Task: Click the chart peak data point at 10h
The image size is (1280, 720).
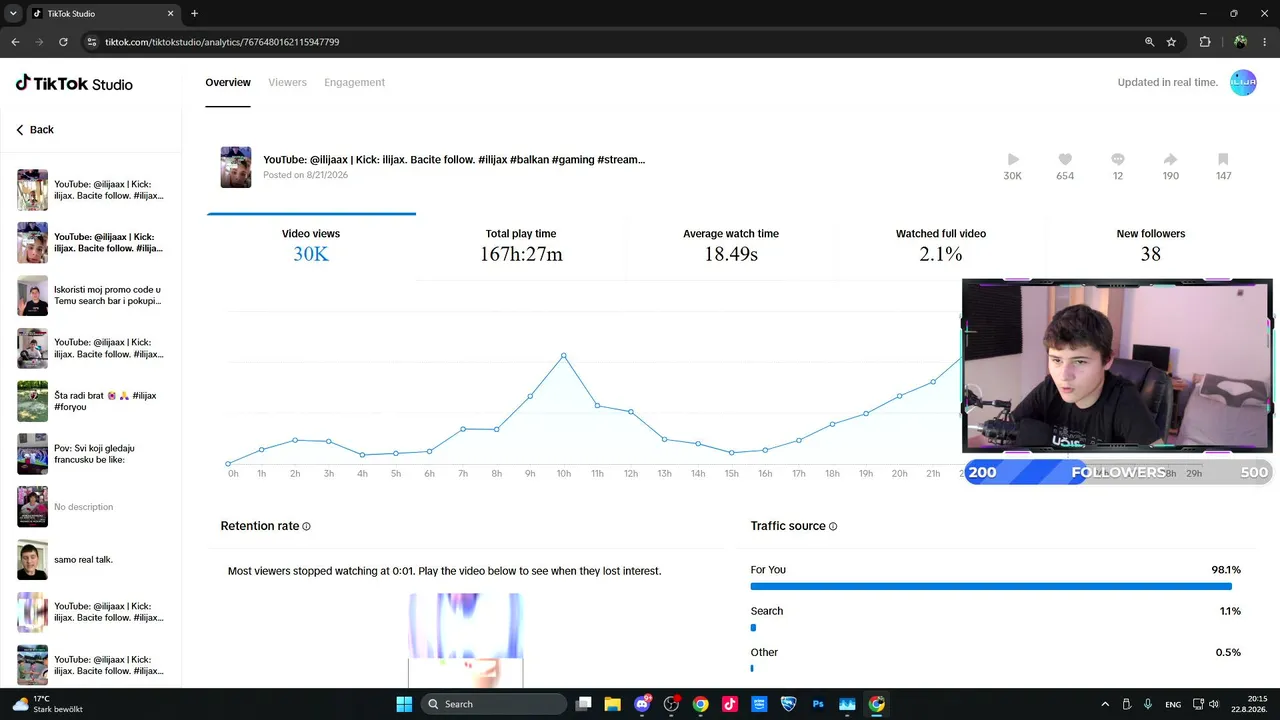Action: tap(564, 355)
